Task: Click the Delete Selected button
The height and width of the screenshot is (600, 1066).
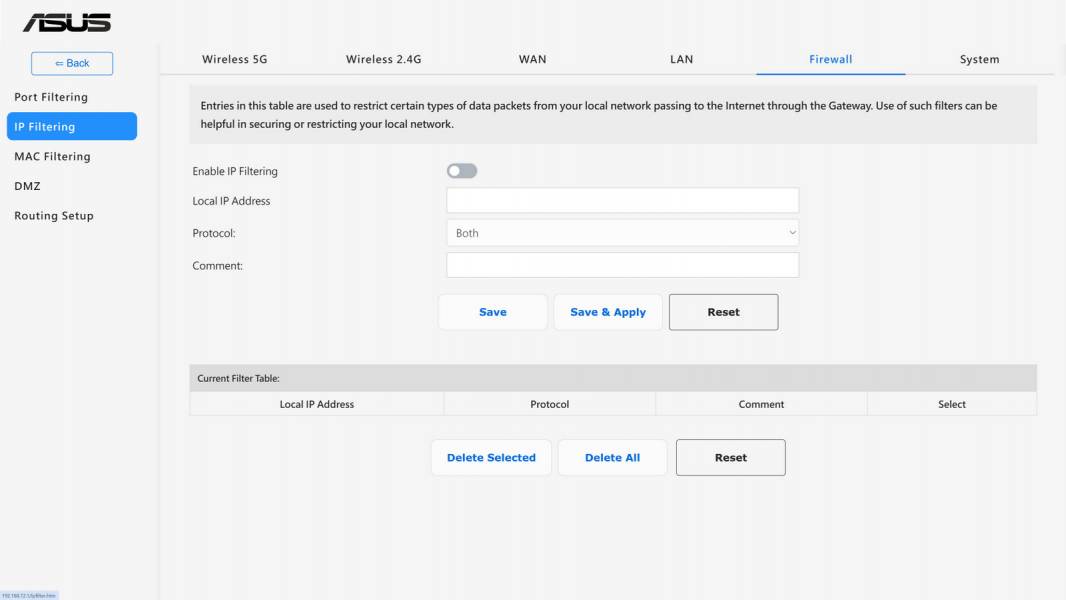Action: (491, 457)
